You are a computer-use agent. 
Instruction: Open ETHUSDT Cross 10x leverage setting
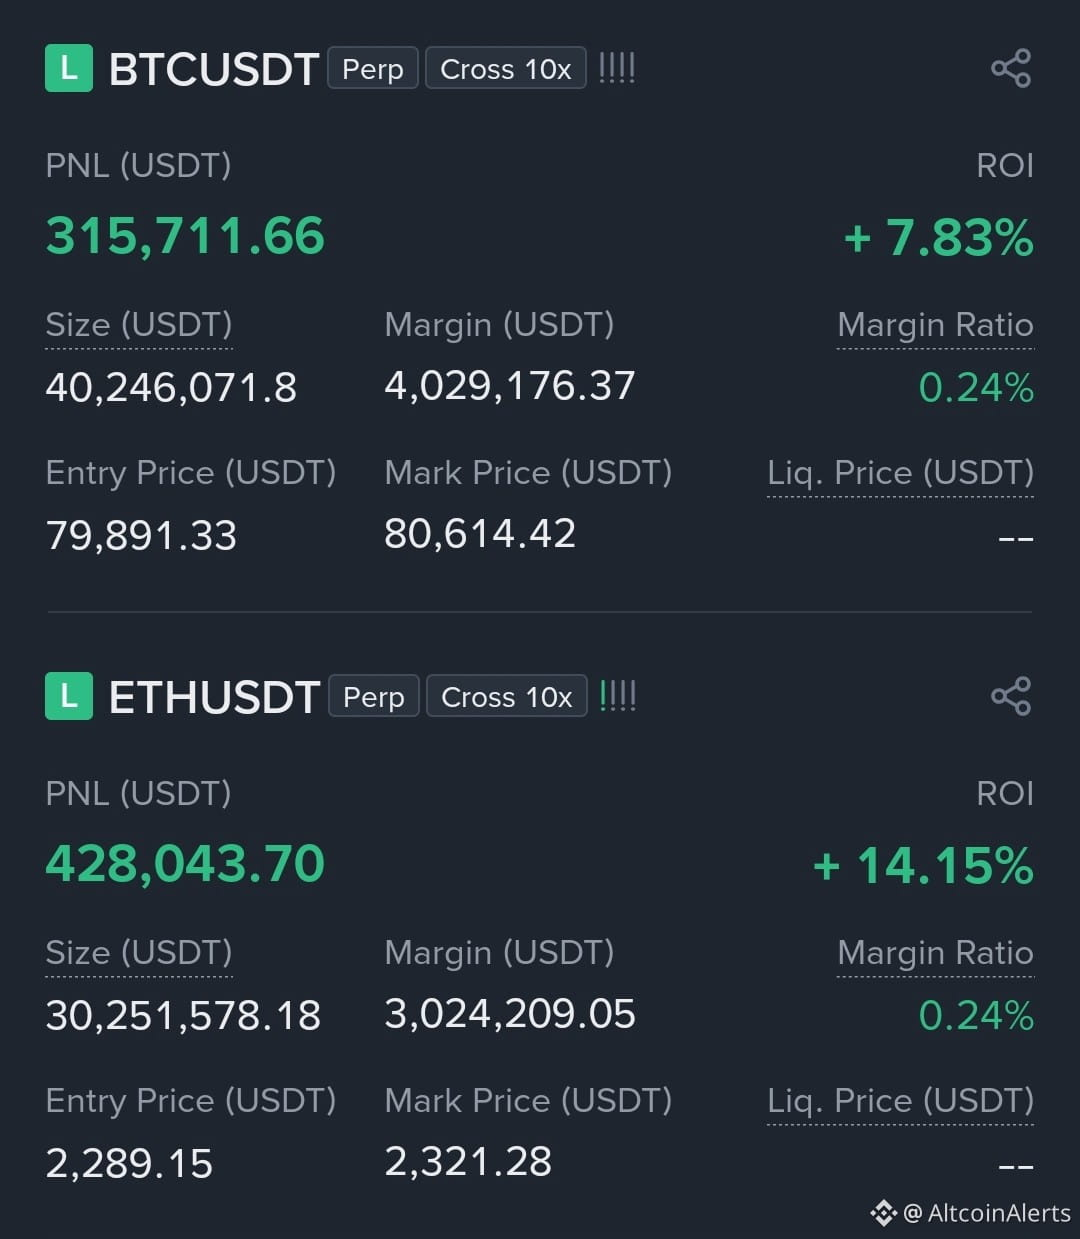[507, 697]
